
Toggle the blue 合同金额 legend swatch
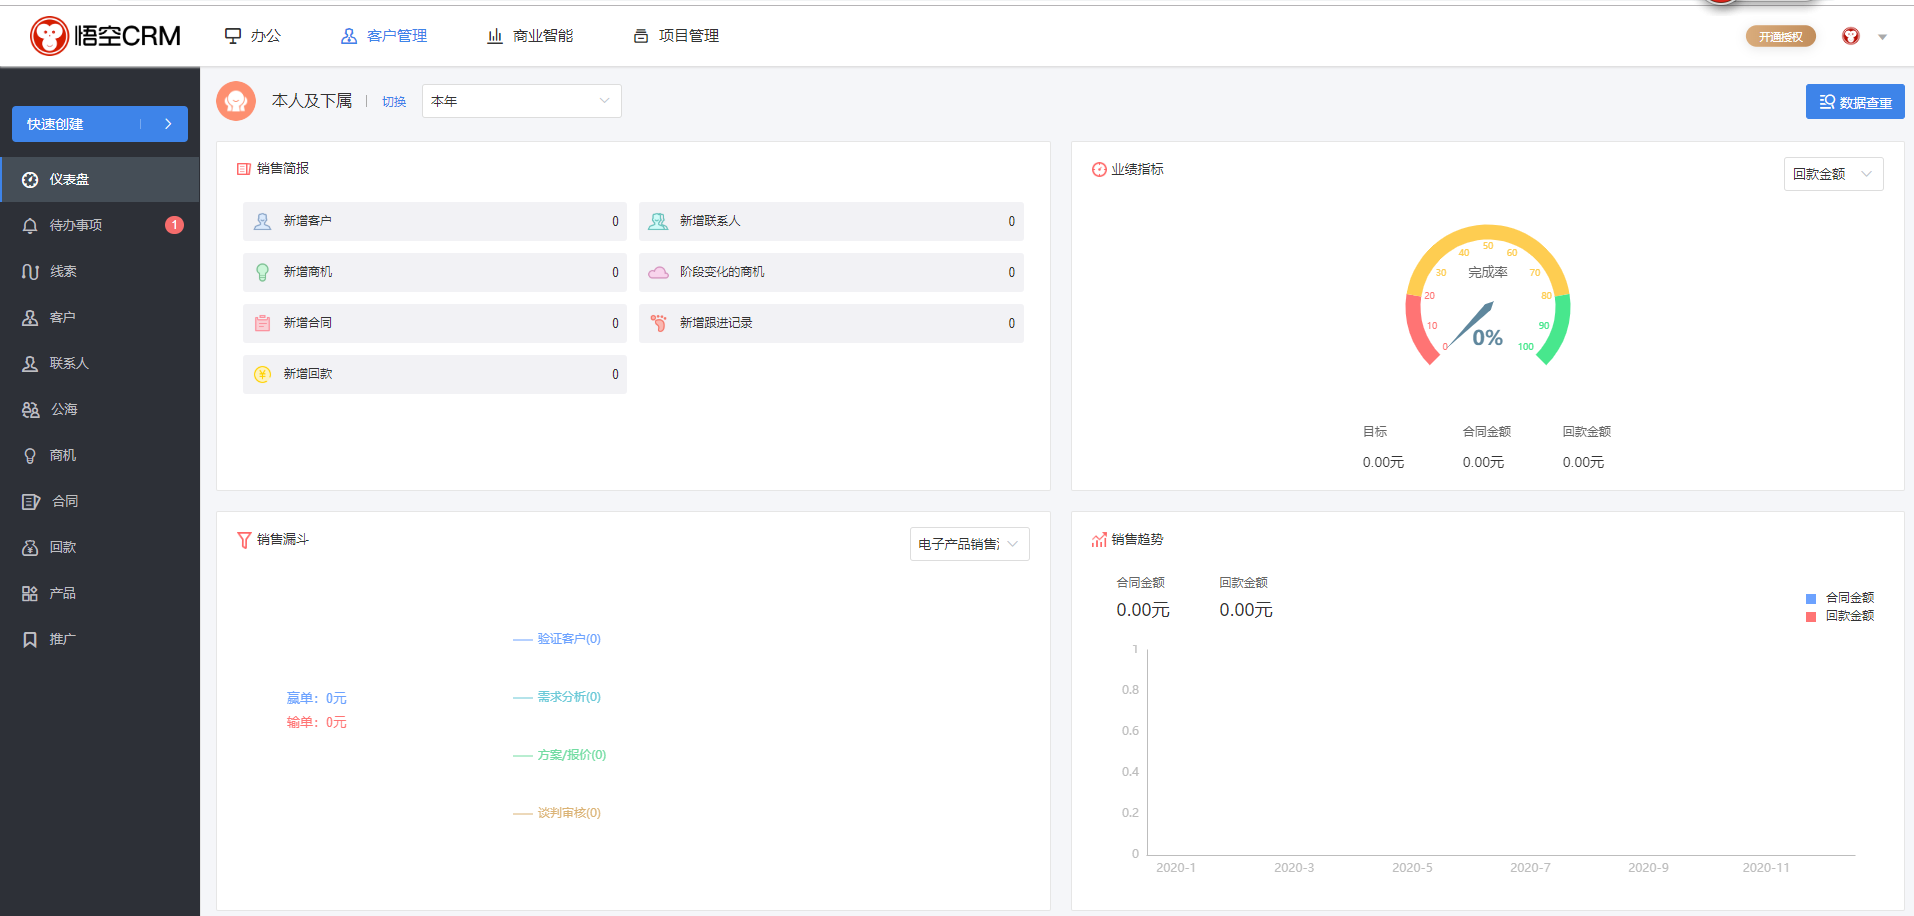1811,599
